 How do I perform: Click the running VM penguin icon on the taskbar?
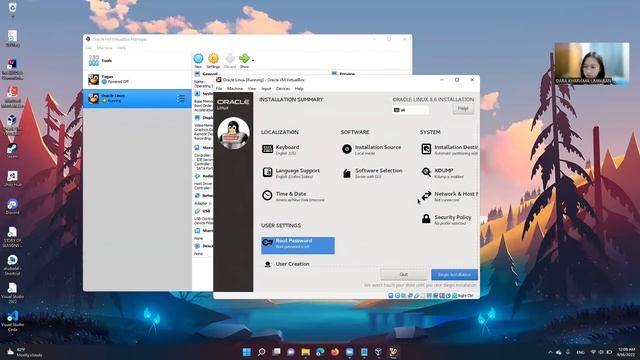tap(393, 352)
